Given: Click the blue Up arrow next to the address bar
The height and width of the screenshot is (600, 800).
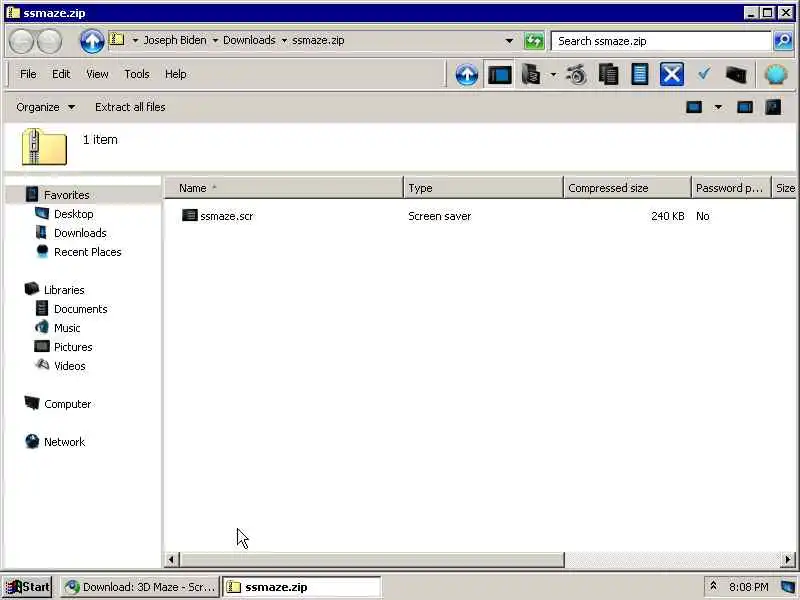Looking at the screenshot, I should pyautogui.click(x=92, y=41).
